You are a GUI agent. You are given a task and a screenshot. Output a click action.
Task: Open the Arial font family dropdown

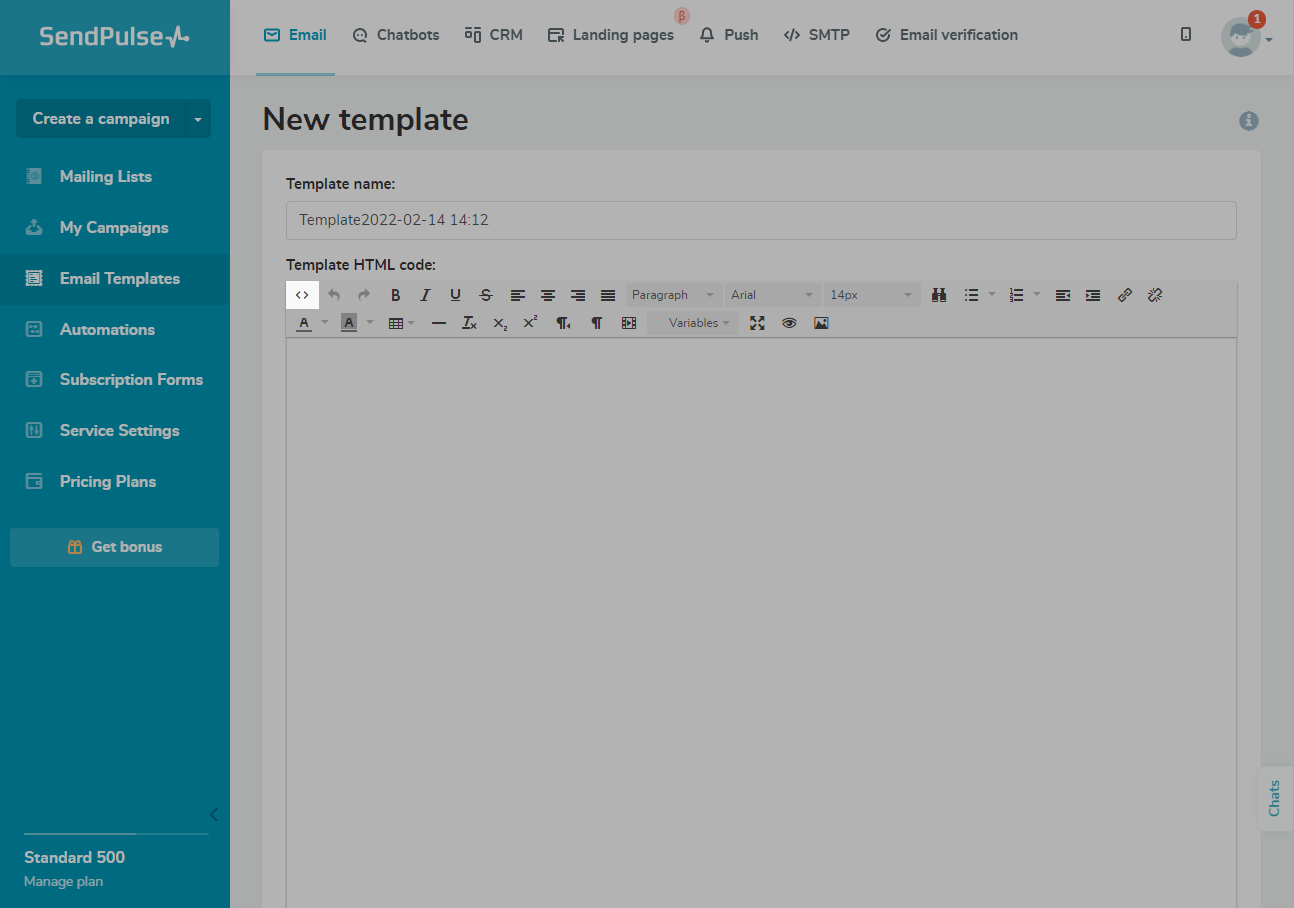773,295
